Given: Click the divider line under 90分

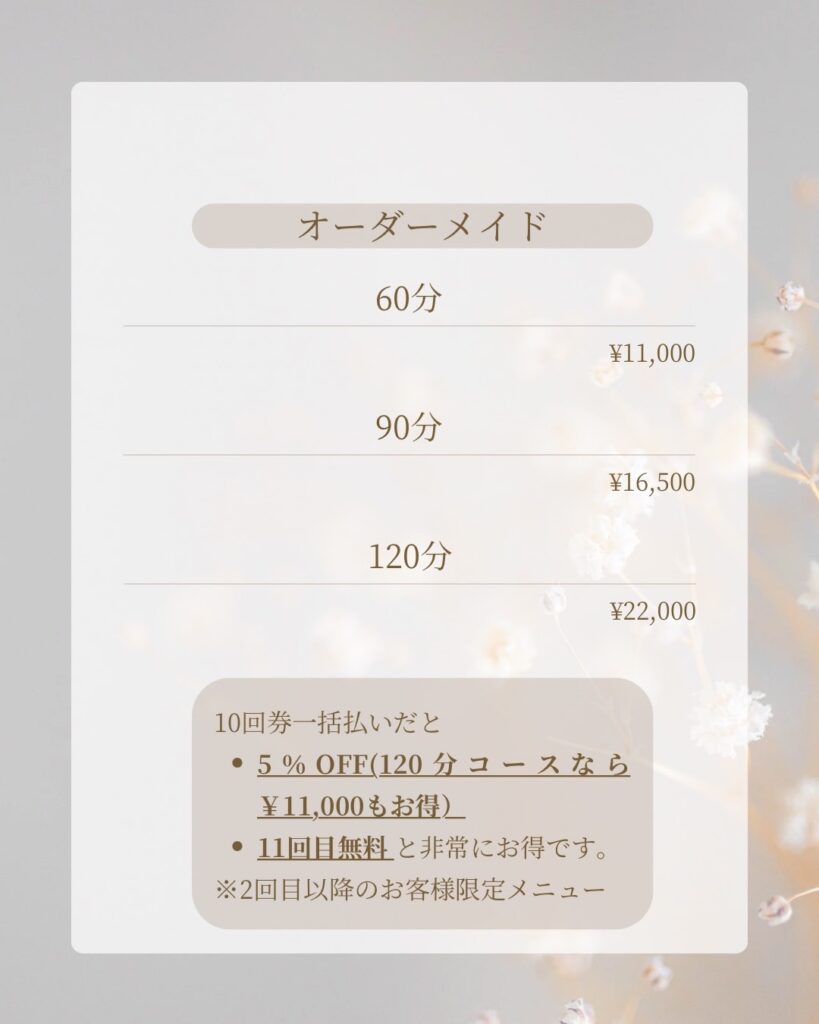Looking at the screenshot, I should (408, 455).
